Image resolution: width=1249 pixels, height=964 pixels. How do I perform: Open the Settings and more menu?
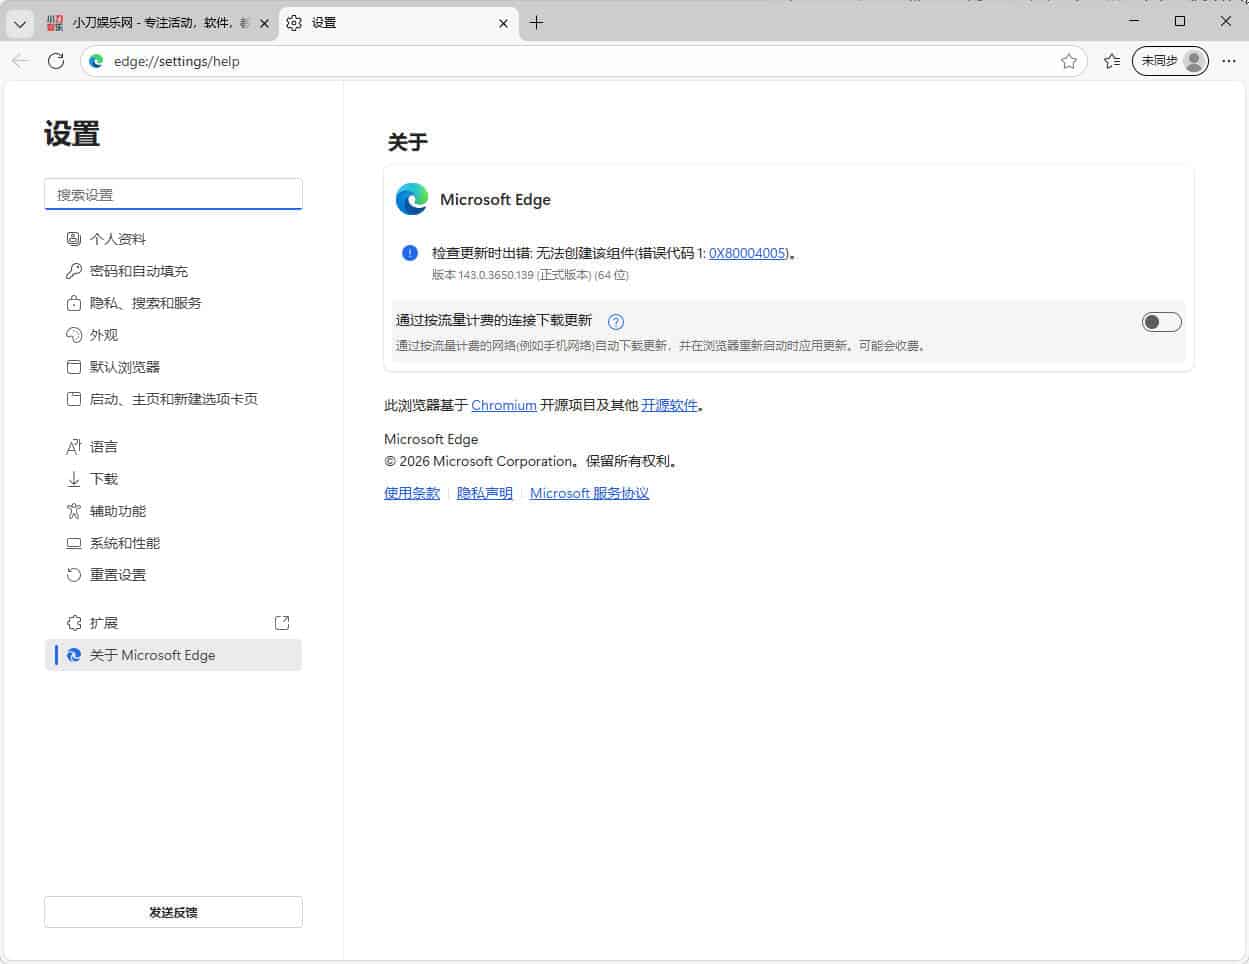click(1229, 61)
